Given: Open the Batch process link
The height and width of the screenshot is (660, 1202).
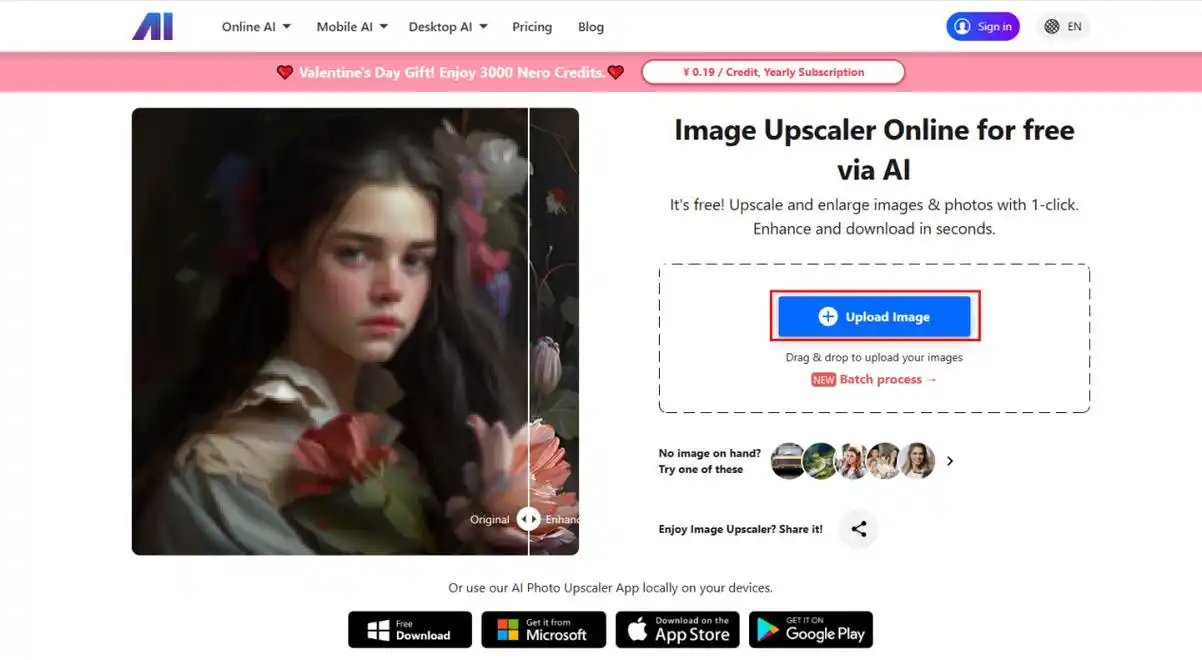Looking at the screenshot, I should (886, 380).
